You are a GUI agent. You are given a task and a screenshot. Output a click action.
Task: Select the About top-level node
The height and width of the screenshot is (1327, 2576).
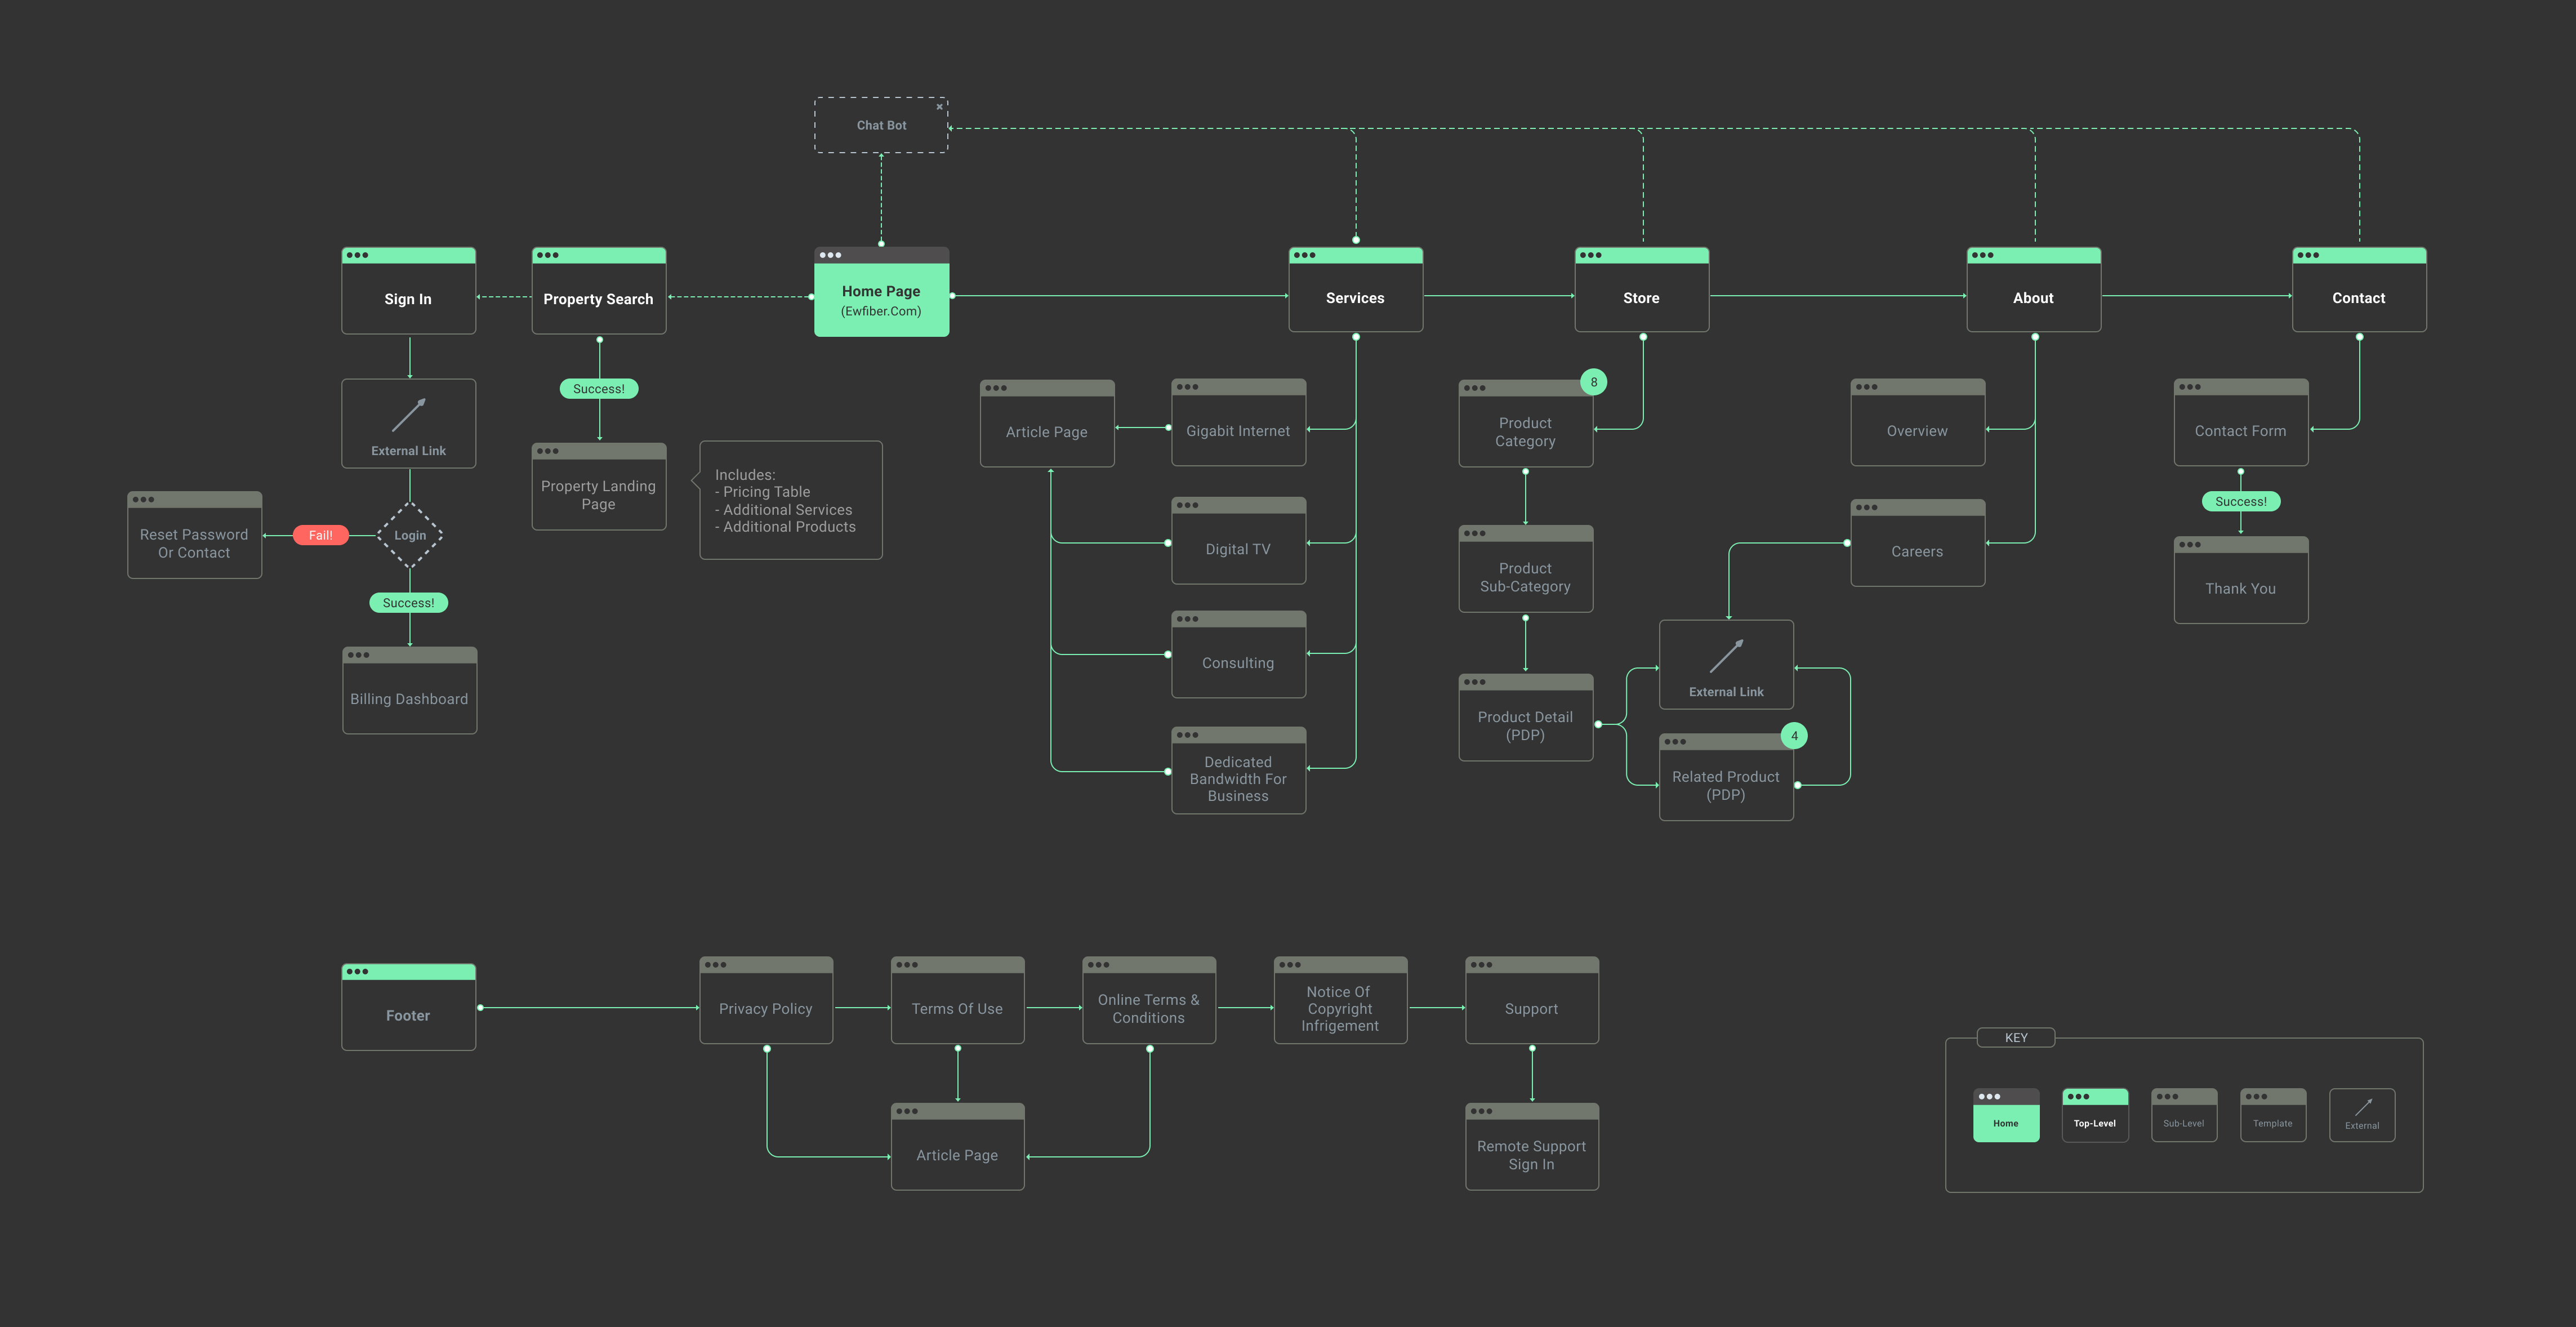[2034, 290]
